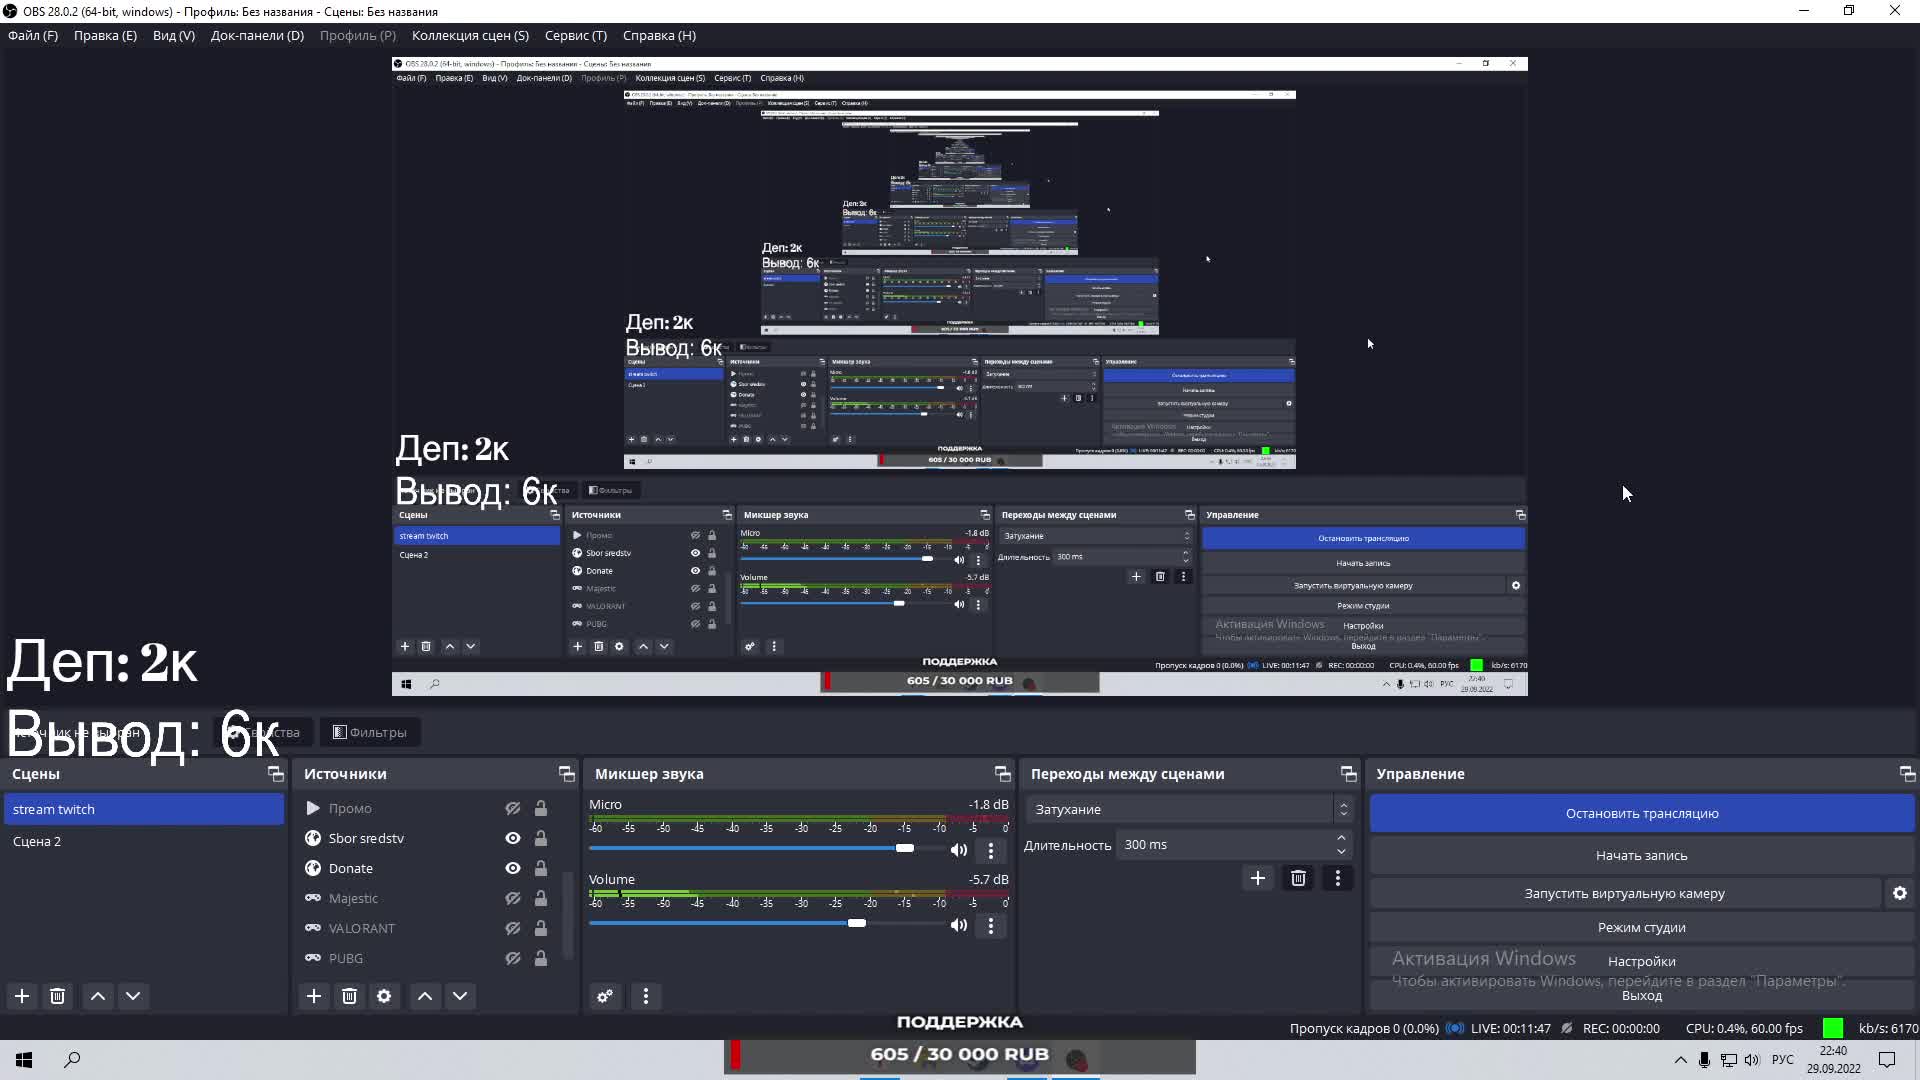
Task: Undock the Scene Transitions panel
Action: pos(1349,774)
